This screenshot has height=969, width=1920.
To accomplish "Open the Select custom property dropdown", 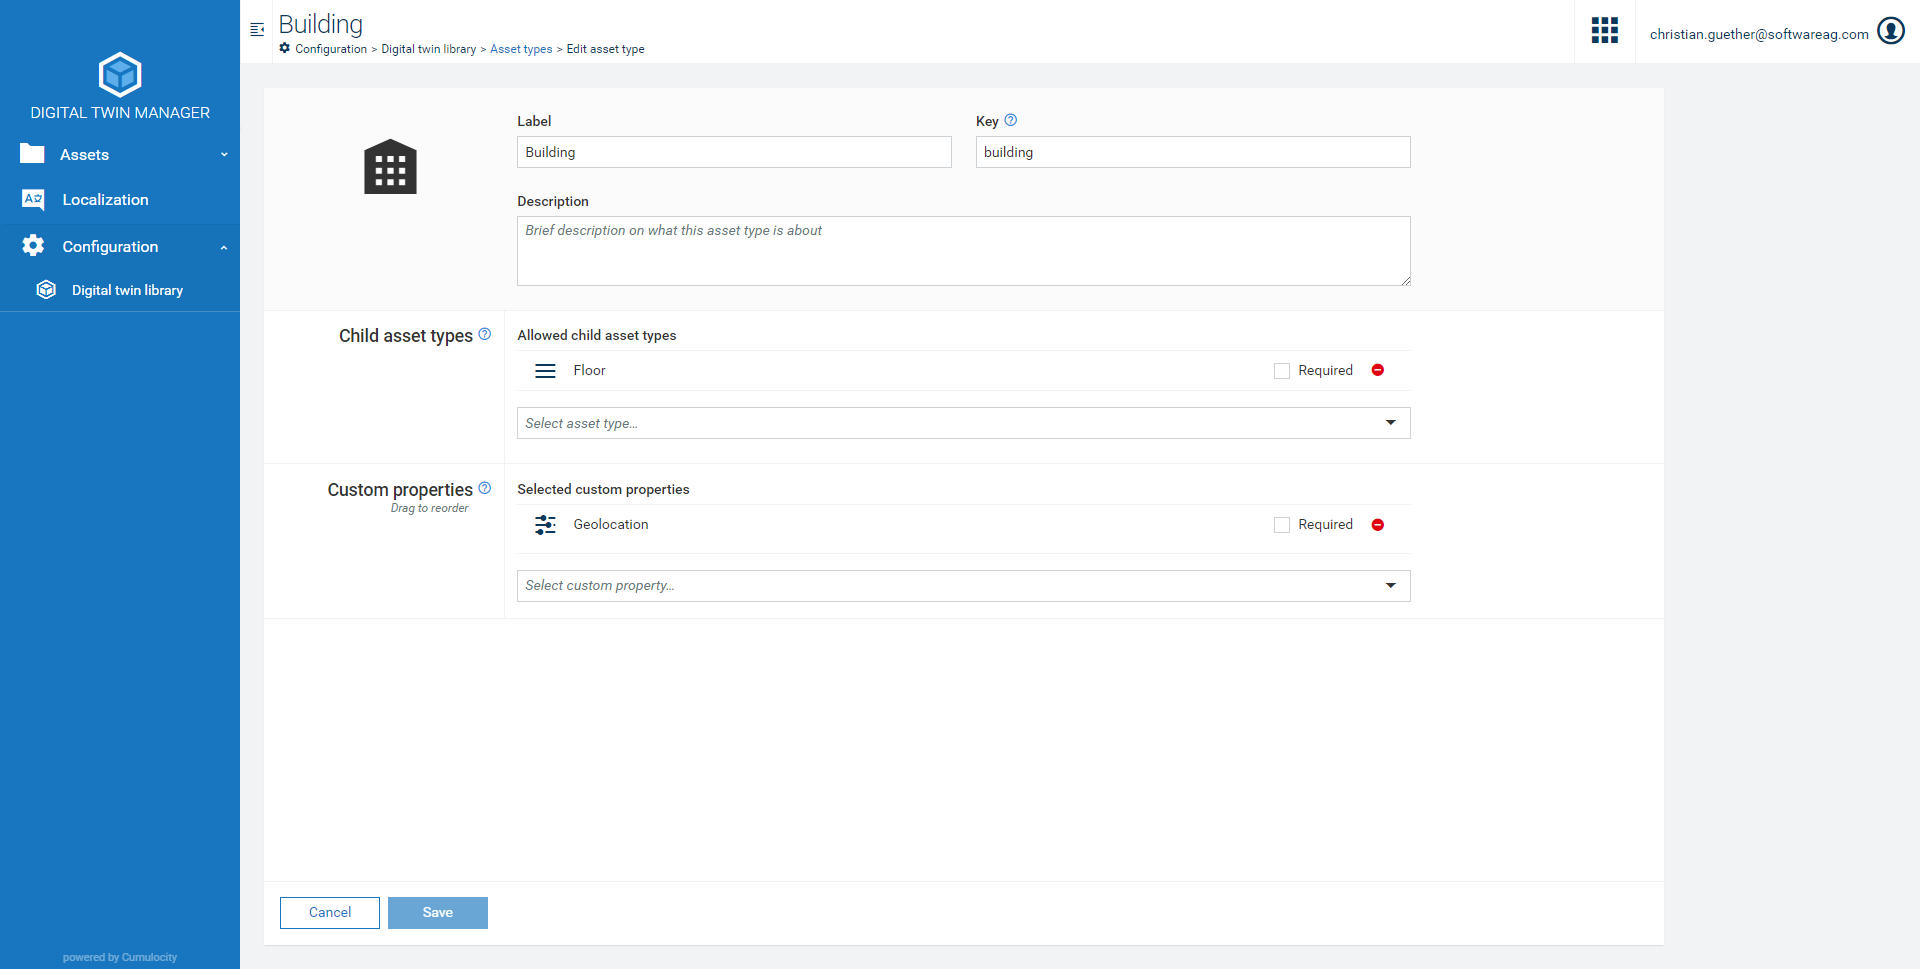I will 963,586.
